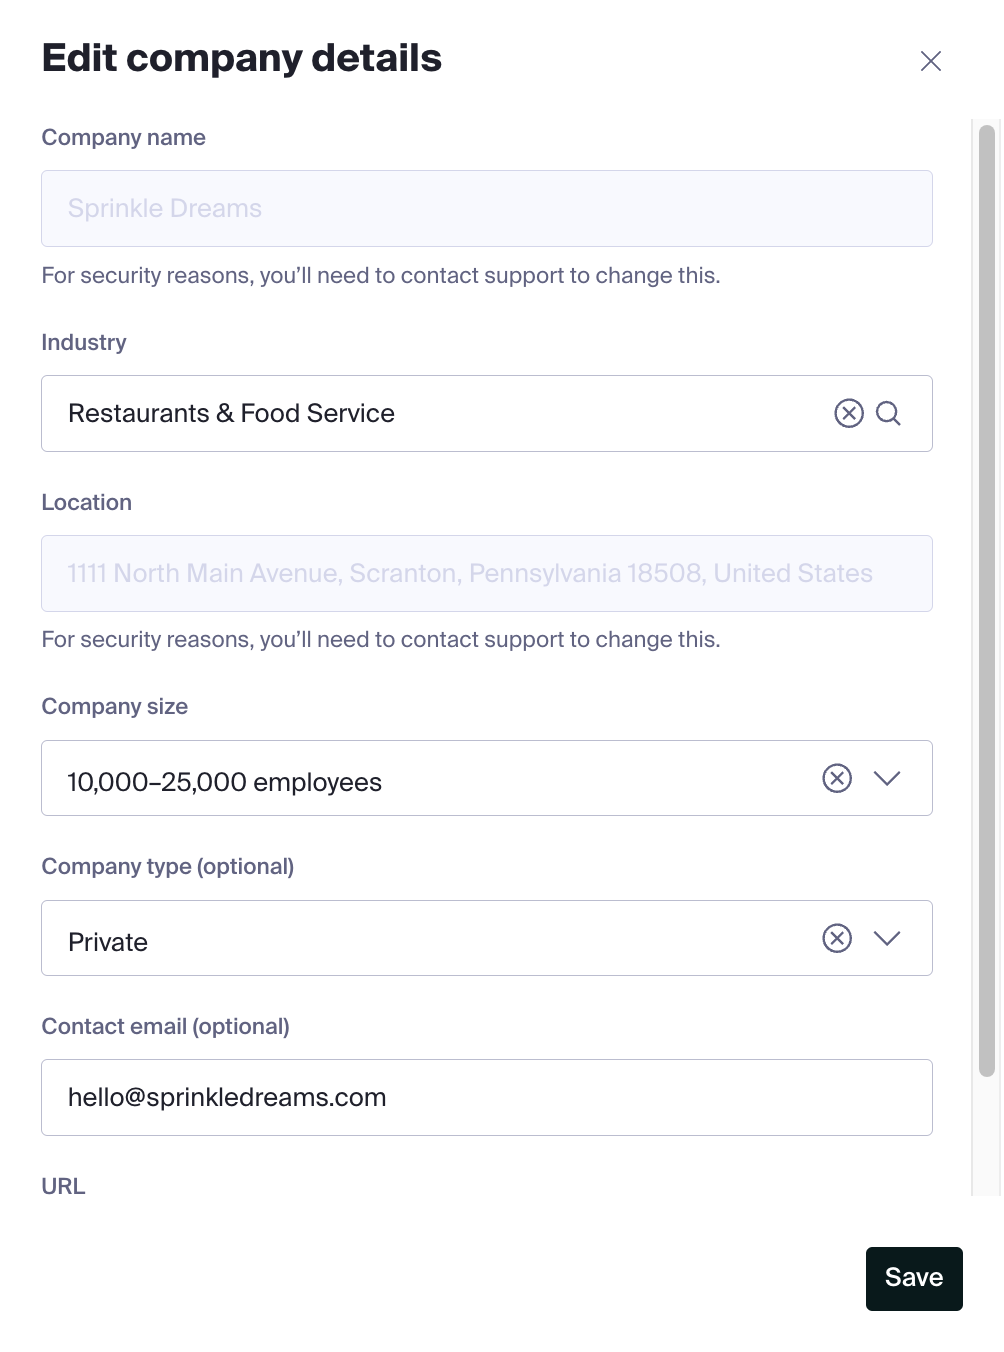Viewport: 1004px width, 1352px height.
Task: Click the dialog vertical scrollbar
Action: click(986, 600)
